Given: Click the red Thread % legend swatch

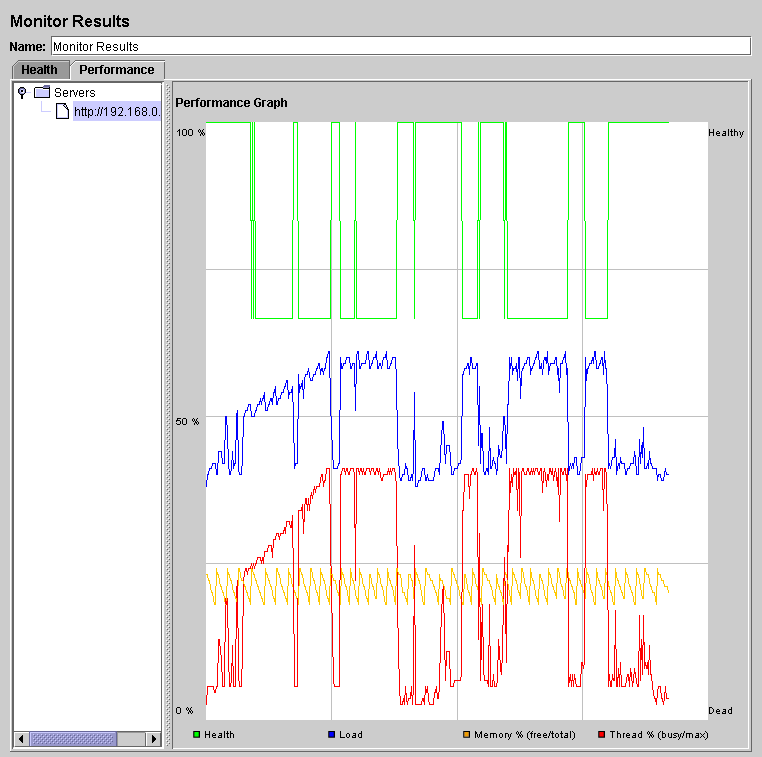Looking at the screenshot, I should pos(601,735).
